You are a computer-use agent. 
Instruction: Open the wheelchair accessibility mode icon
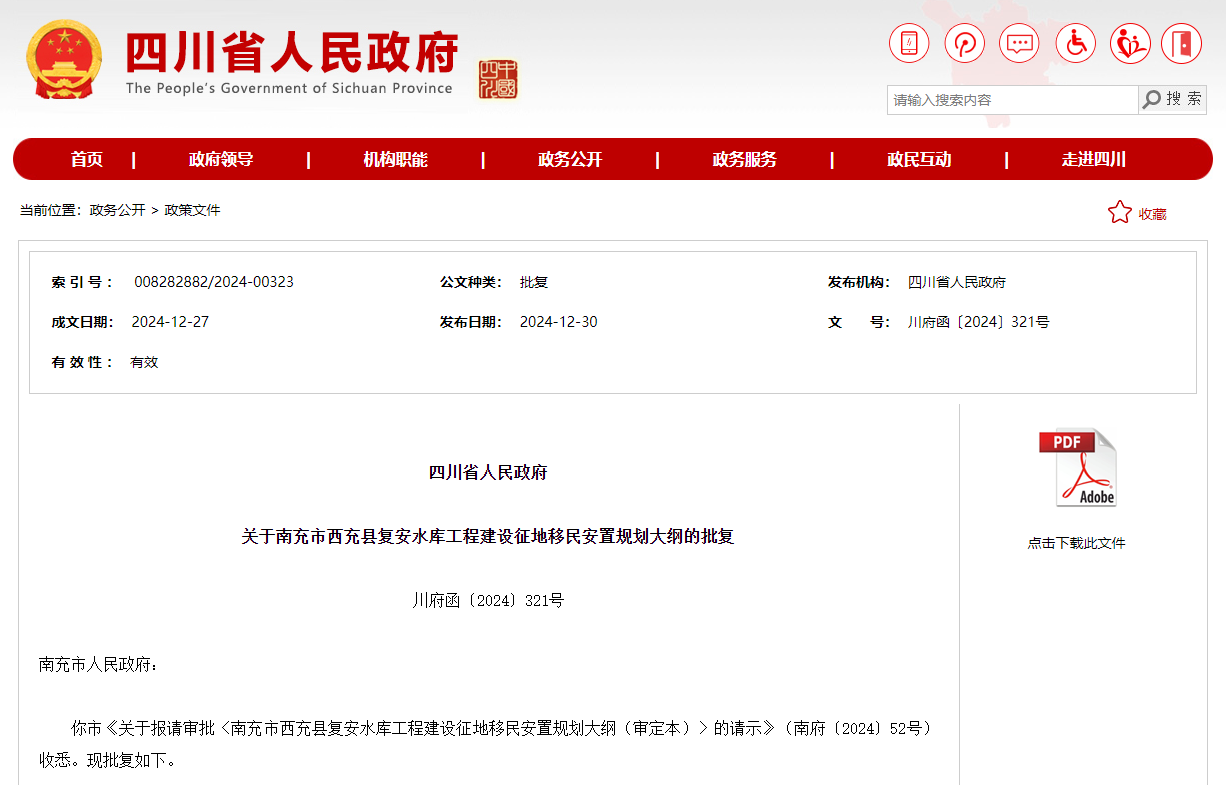click(x=1076, y=43)
